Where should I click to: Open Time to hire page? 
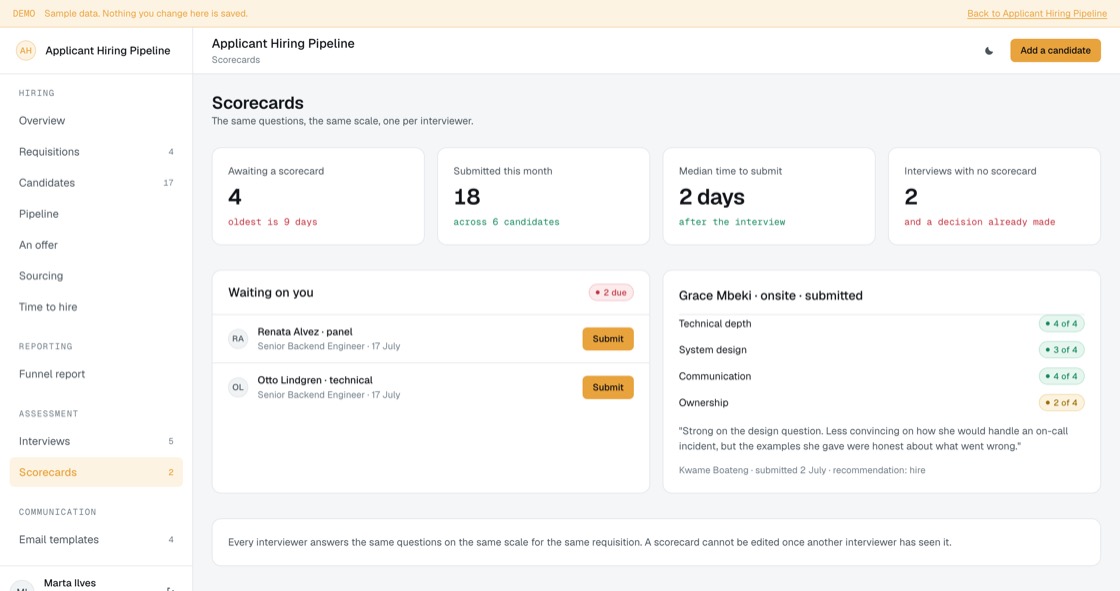pyautogui.click(x=96, y=307)
